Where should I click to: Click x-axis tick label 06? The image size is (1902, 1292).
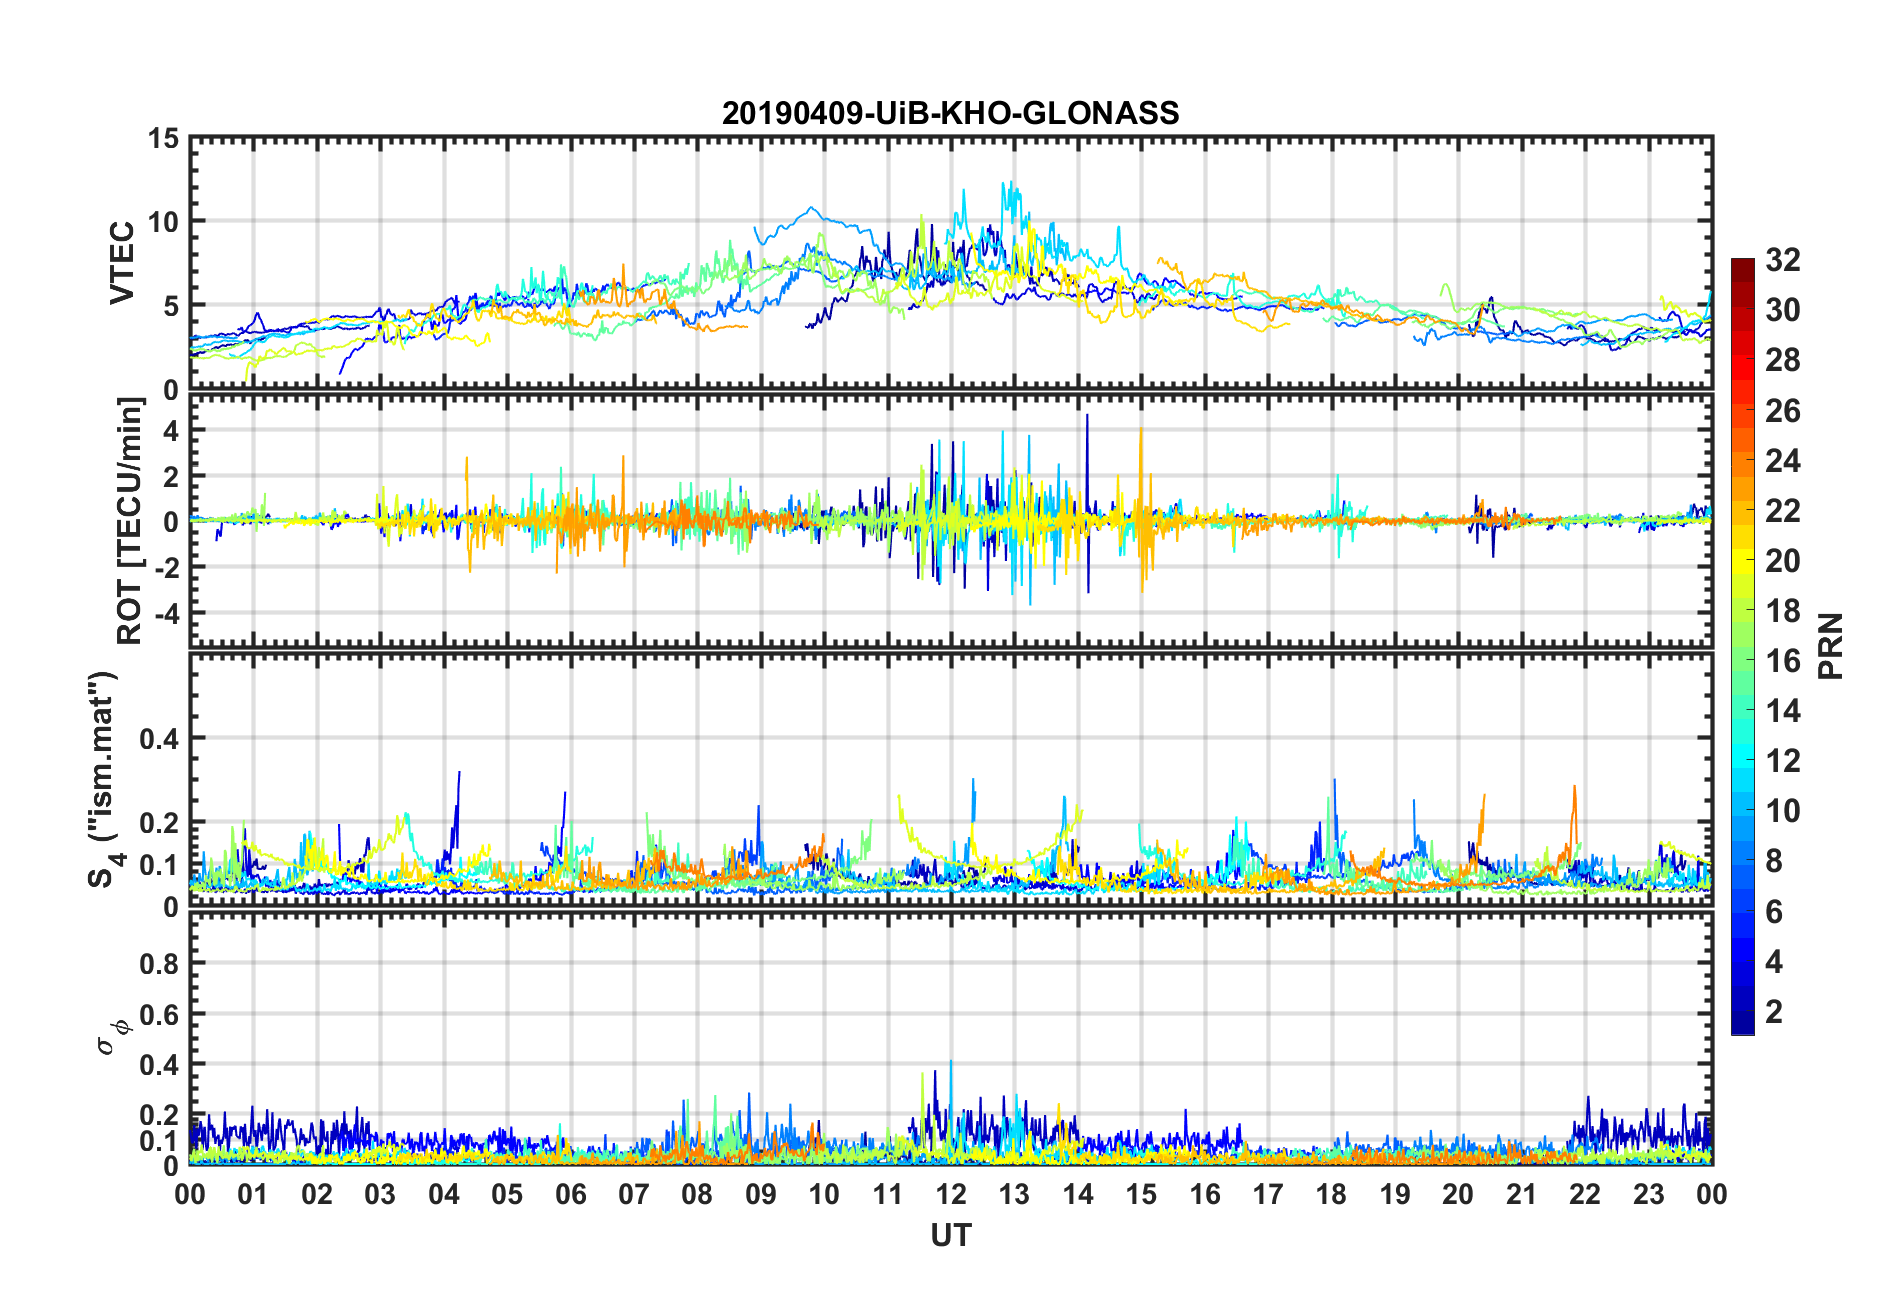click(570, 1194)
